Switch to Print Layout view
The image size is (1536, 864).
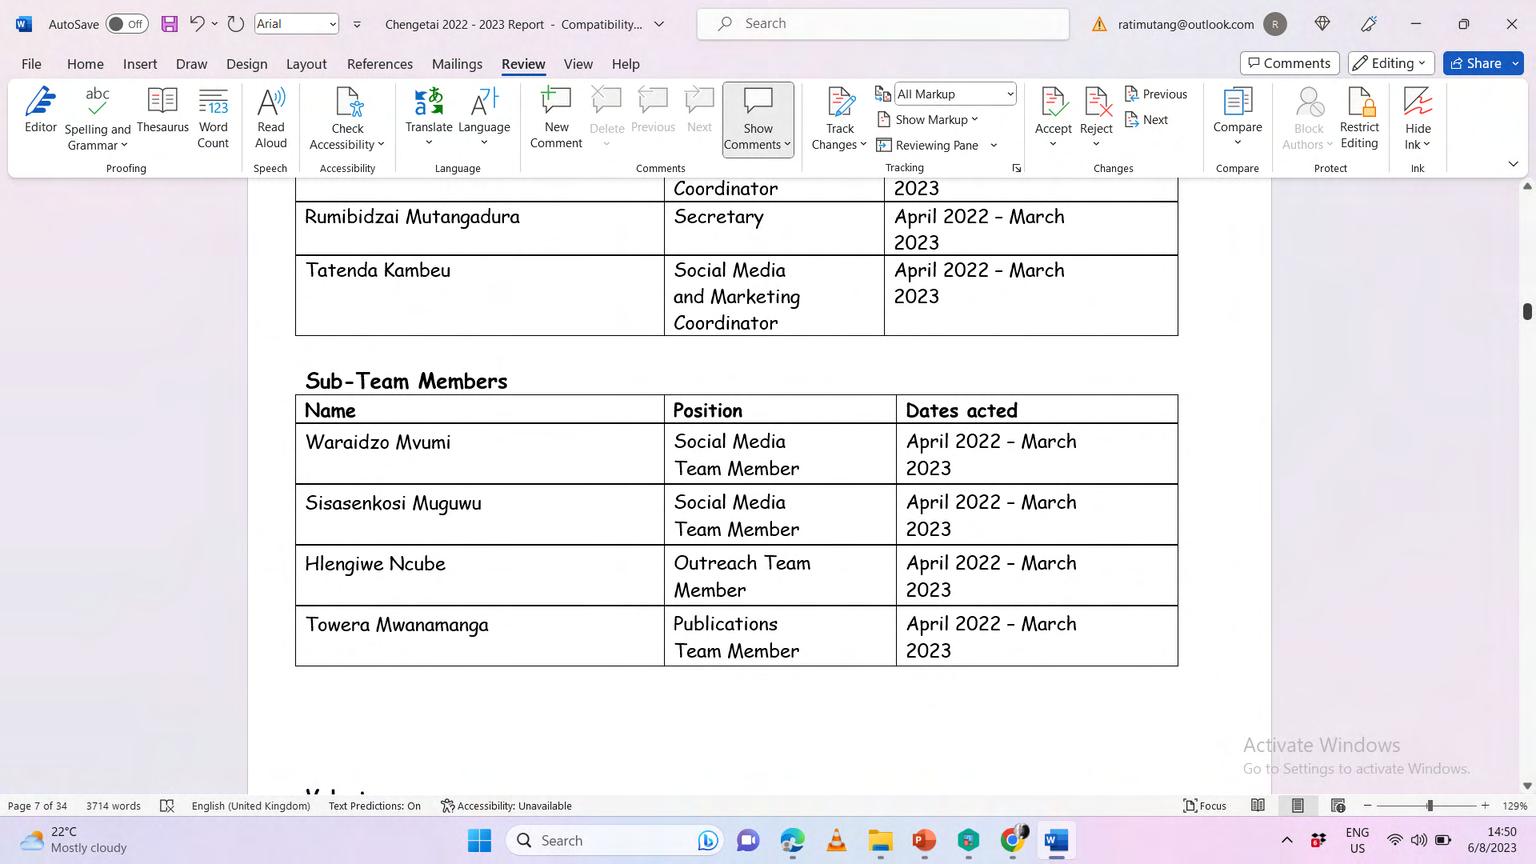[1297, 806]
